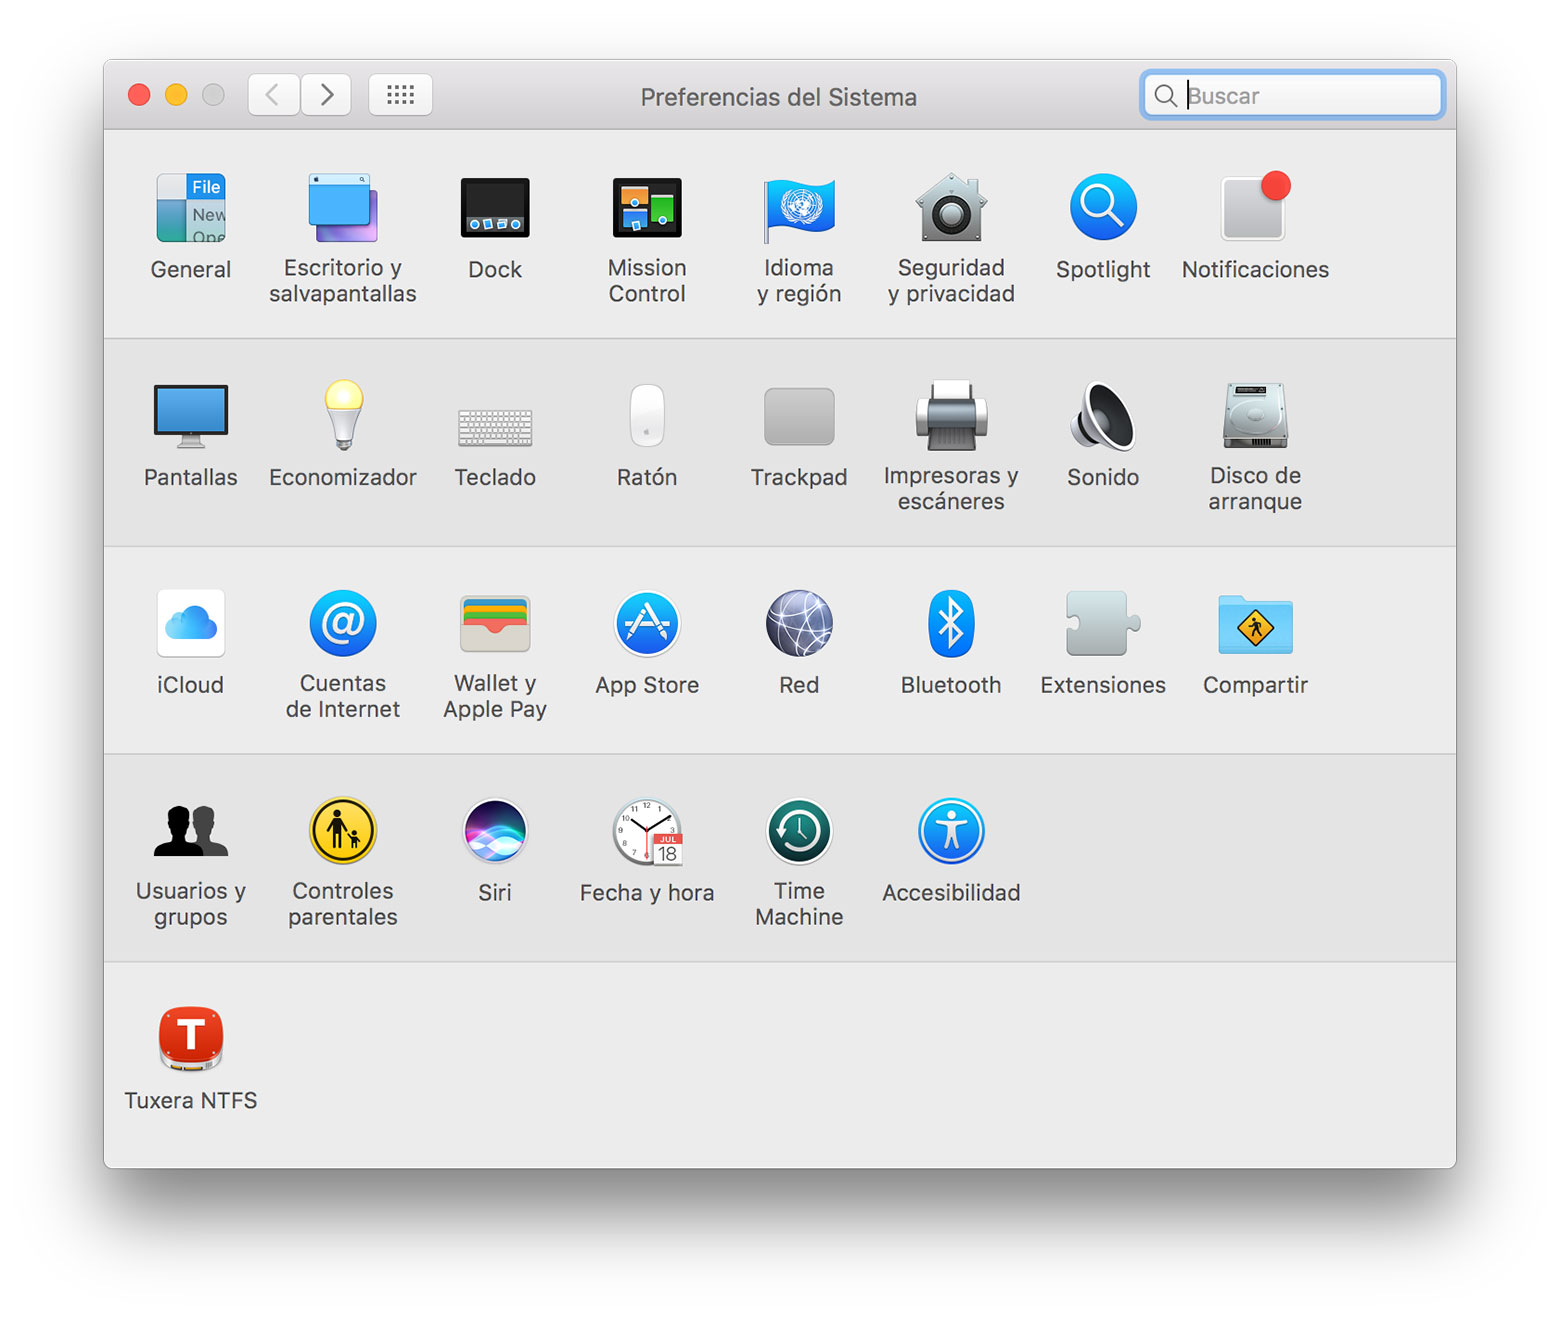Focus the Buscar search field
The image size is (1560, 1317).
[x=1292, y=95]
